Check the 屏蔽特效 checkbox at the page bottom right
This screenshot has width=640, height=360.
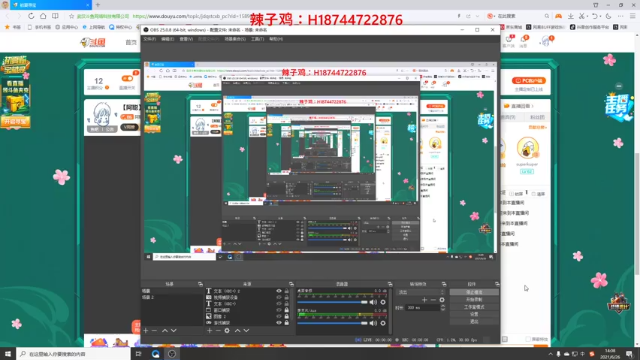pyautogui.click(x=528, y=339)
